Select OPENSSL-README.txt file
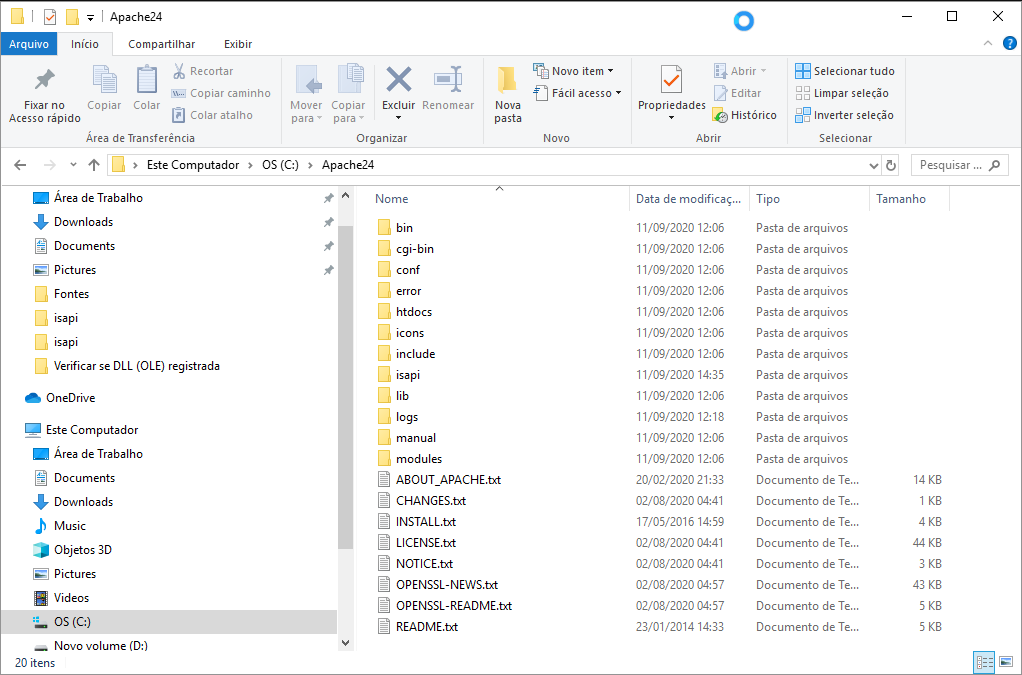Viewport: 1022px width, 675px height. [445, 606]
